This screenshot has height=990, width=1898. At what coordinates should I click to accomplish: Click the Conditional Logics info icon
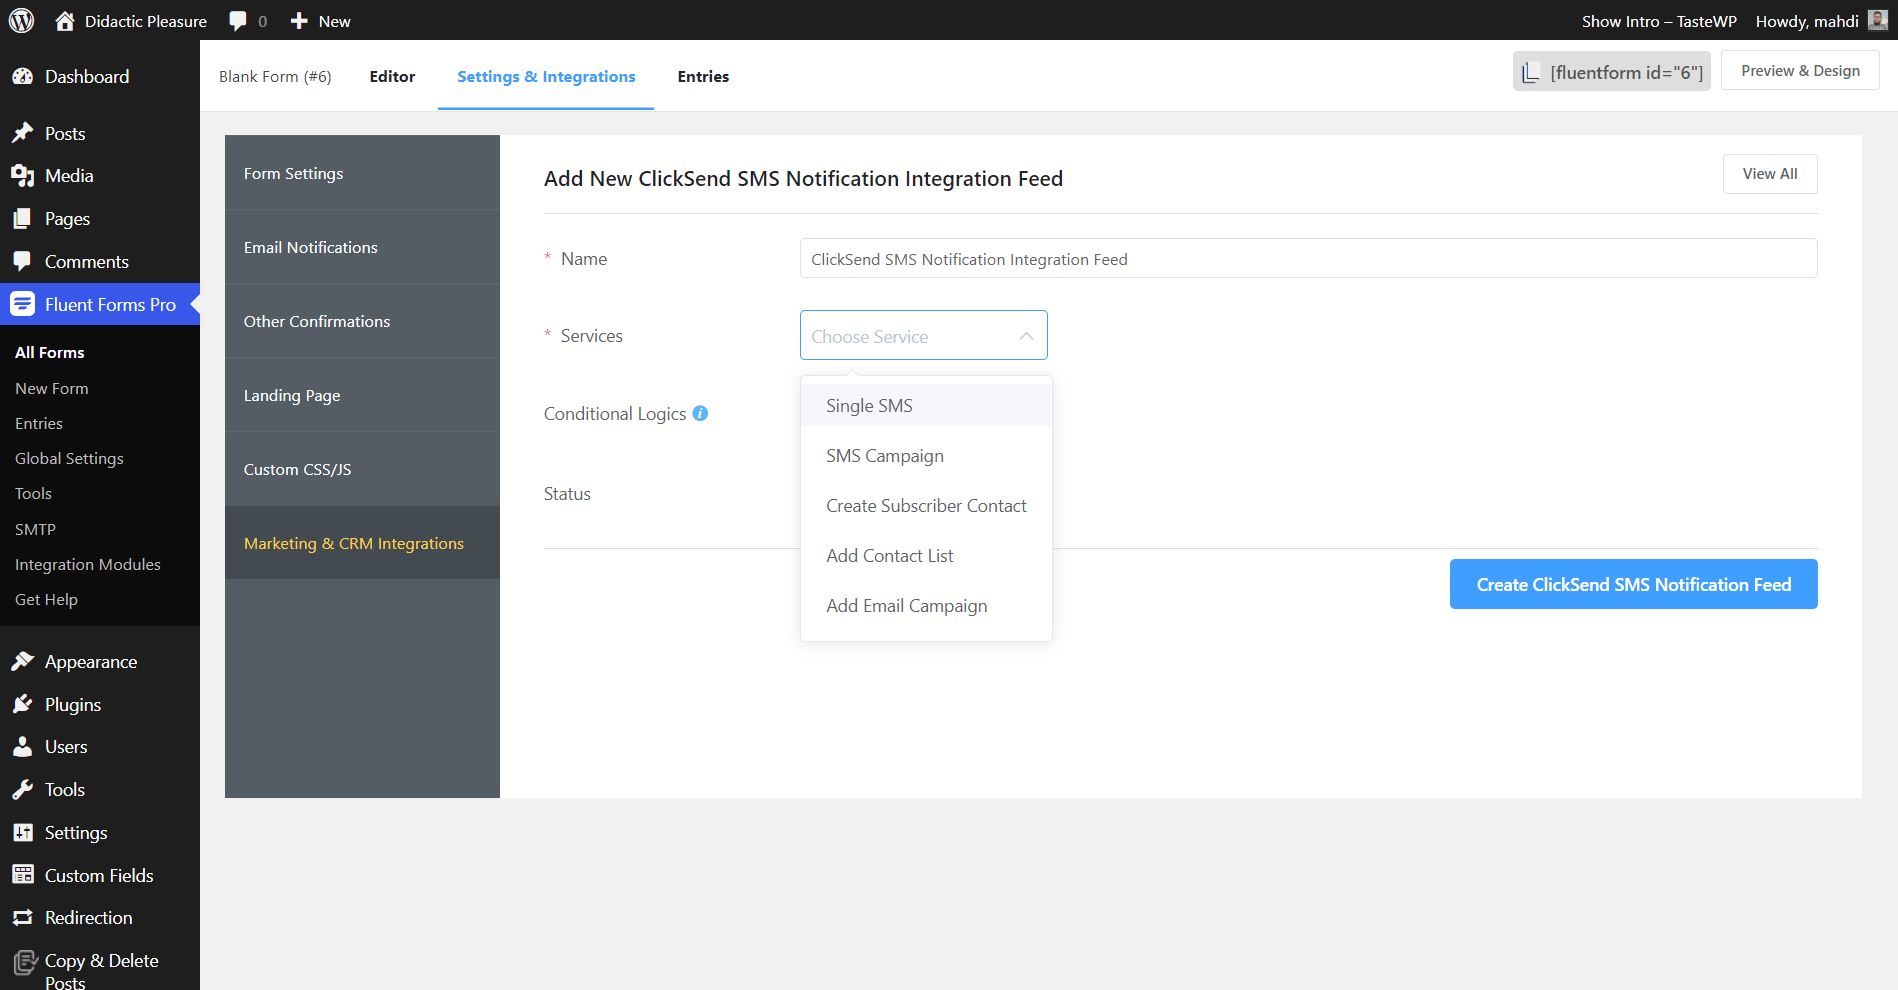(x=700, y=414)
